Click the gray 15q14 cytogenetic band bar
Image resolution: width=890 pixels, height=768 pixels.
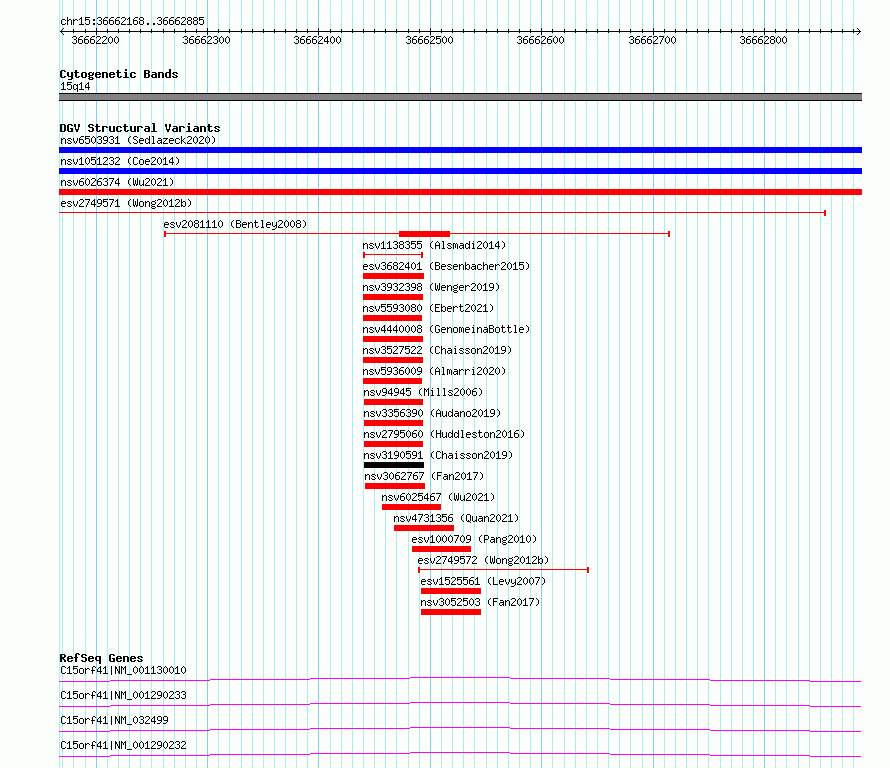460,97
